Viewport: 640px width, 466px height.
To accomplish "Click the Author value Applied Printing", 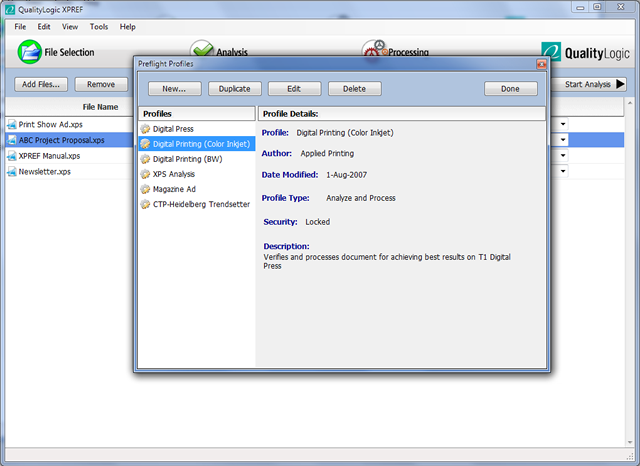I will [327, 154].
